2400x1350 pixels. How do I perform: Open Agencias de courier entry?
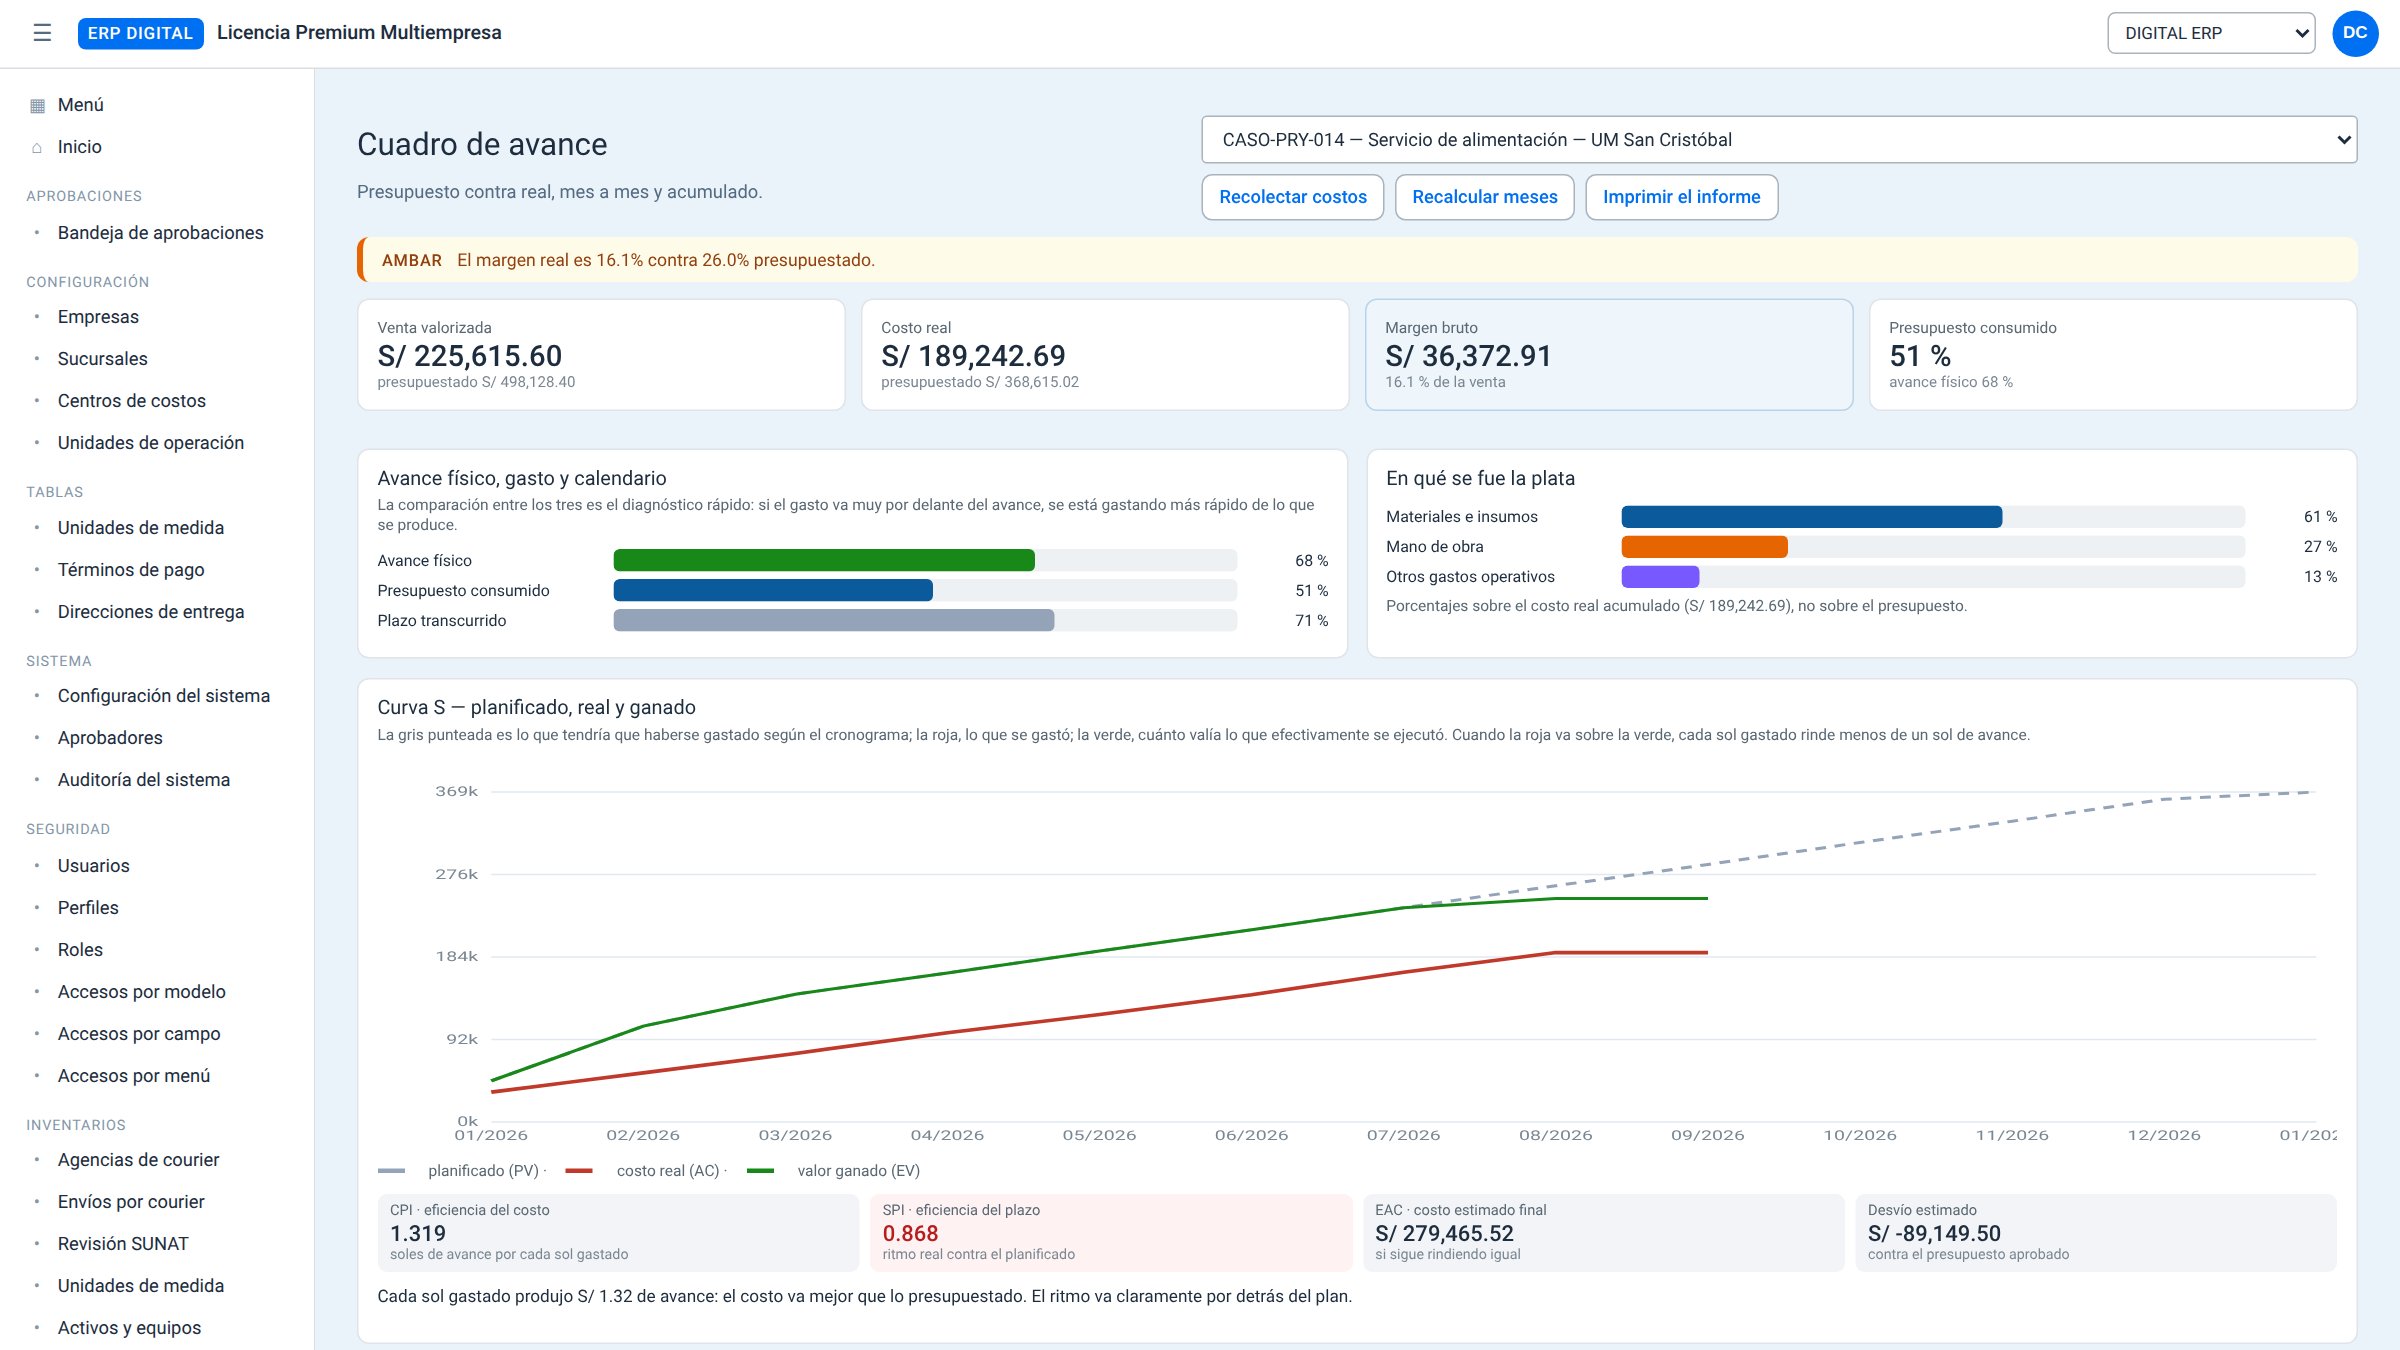[x=138, y=1160]
